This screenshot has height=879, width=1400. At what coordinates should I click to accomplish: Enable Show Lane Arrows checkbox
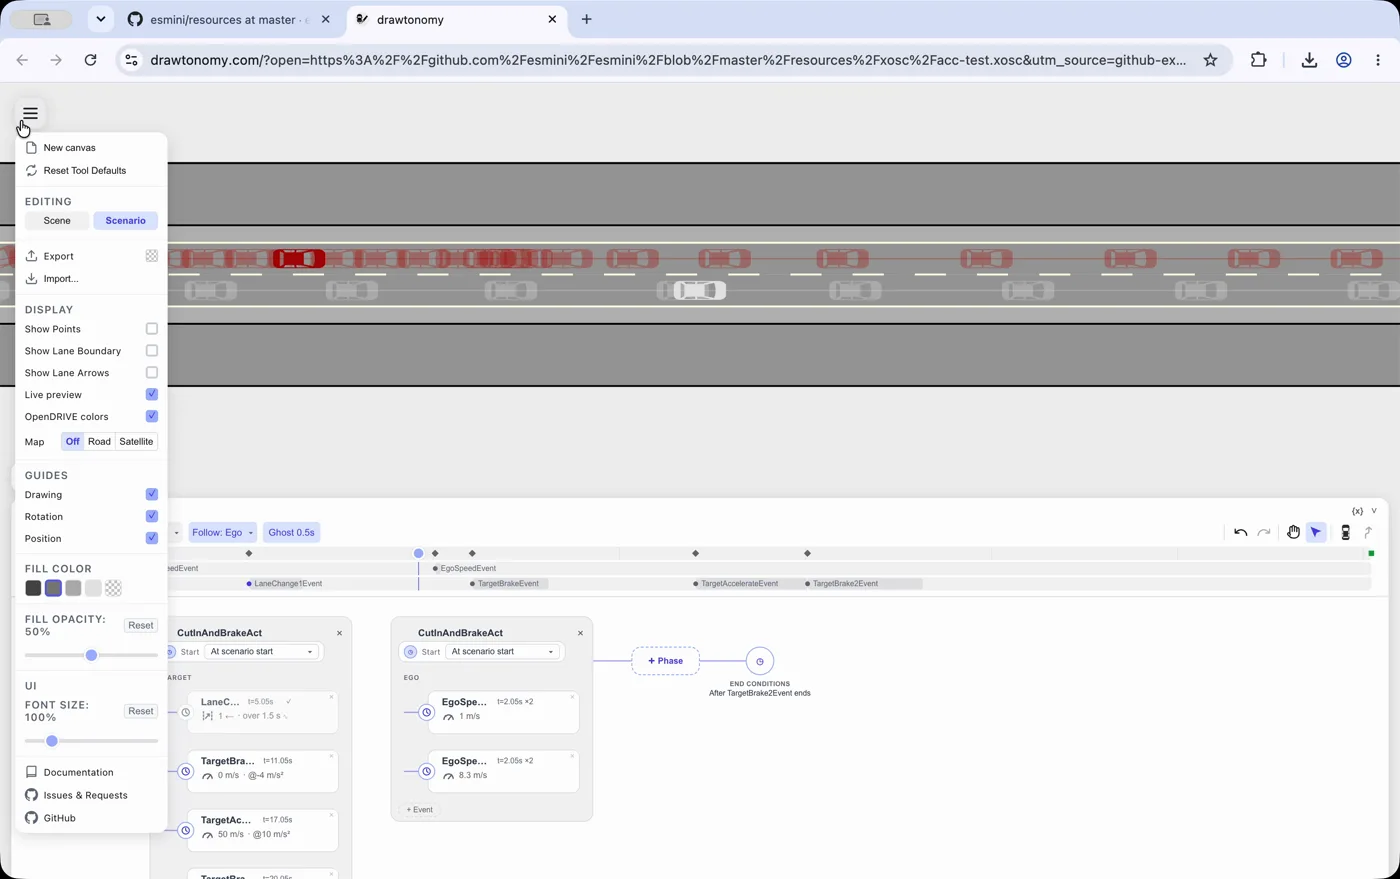[x=152, y=373]
